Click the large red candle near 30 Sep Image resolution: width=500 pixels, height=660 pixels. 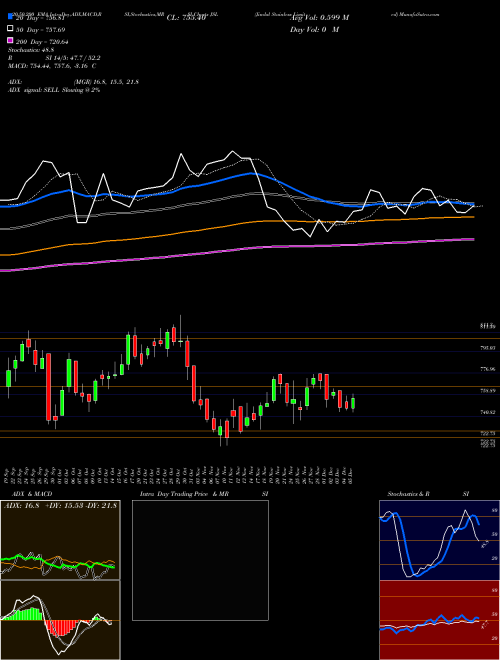[49, 387]
